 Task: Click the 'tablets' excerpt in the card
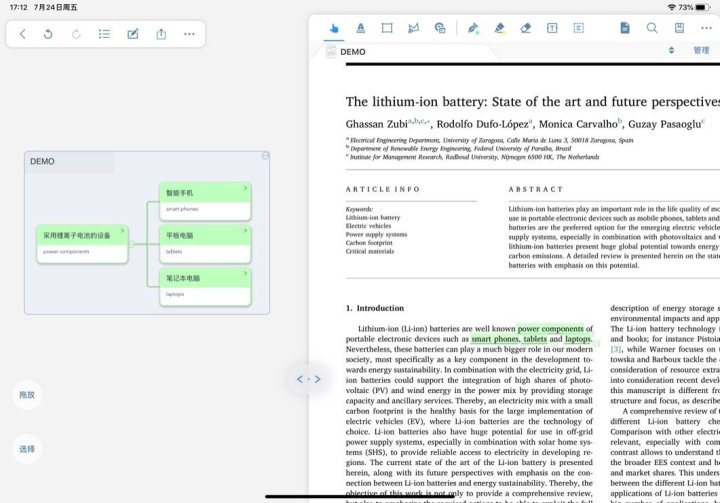(x=174, y=252)
